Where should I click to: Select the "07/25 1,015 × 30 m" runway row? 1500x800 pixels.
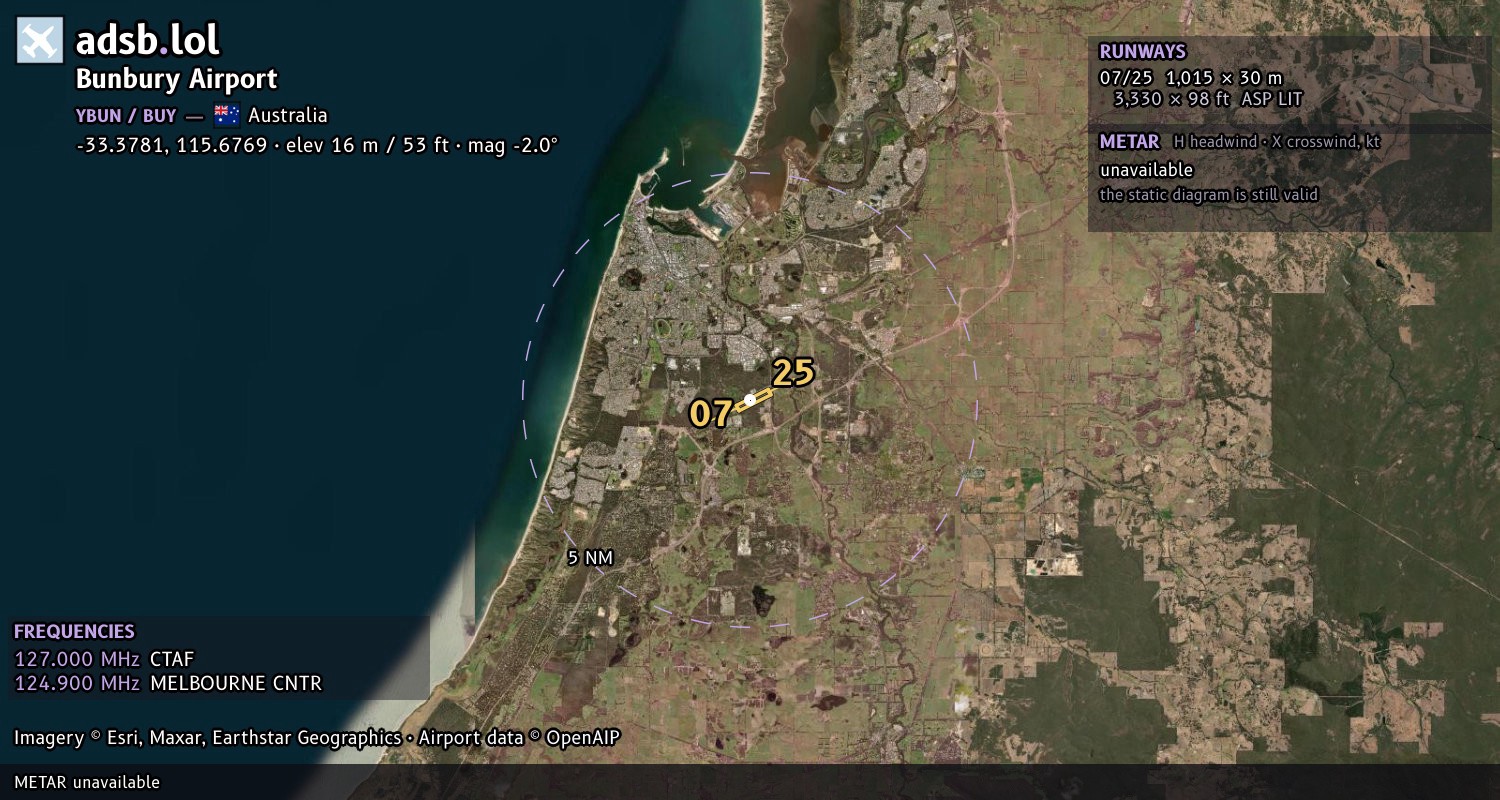tap(1191, 77)
